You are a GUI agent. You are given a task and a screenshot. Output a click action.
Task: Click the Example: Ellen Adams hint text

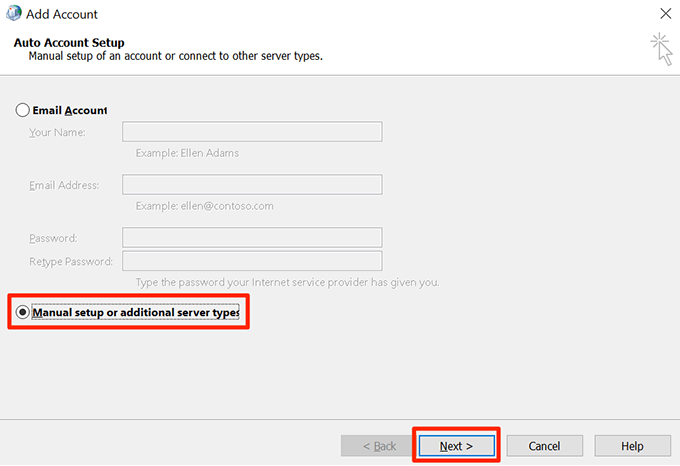pyautogui.click(x=187, y=153)
